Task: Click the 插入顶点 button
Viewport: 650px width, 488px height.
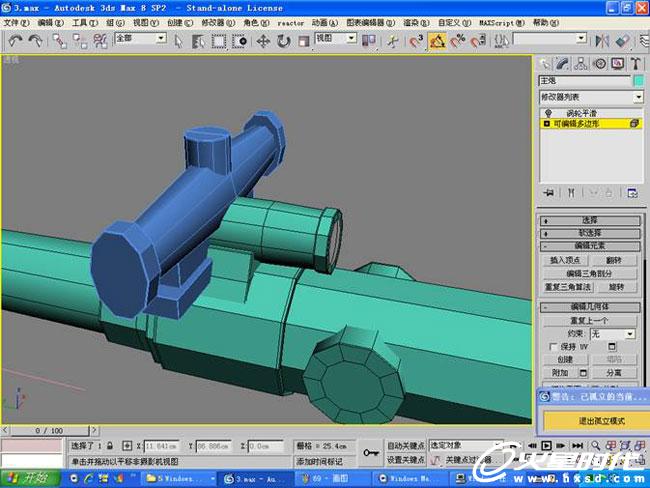Action: [x=565, y=260]
